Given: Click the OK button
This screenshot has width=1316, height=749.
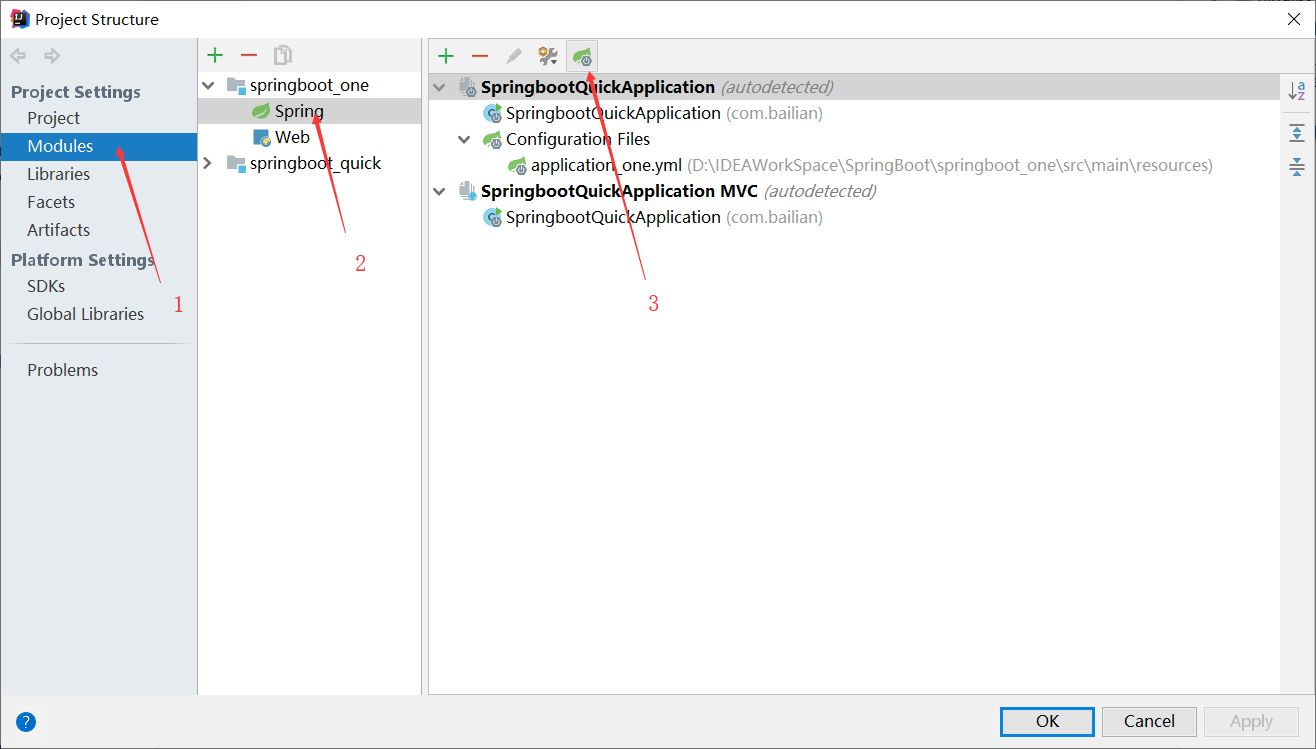Looking at the screenshot, I should [1046, 721].
